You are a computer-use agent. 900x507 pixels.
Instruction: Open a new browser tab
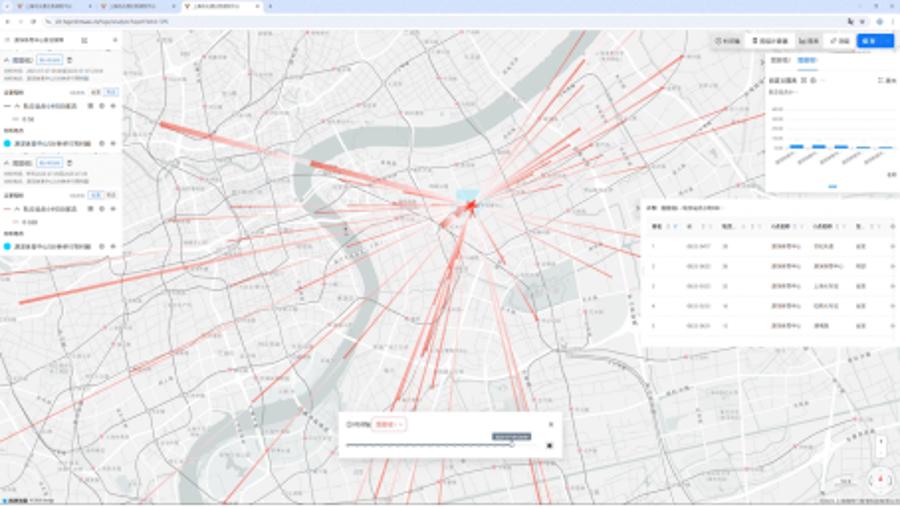pyautogui.click(x=270, y=6)
